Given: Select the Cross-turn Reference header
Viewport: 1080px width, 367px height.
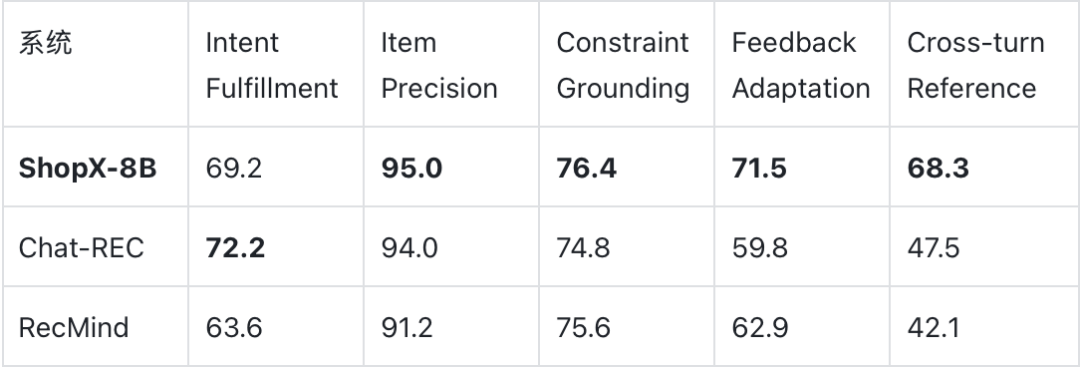Looking at the screenshot, I should tap(975, 65).
